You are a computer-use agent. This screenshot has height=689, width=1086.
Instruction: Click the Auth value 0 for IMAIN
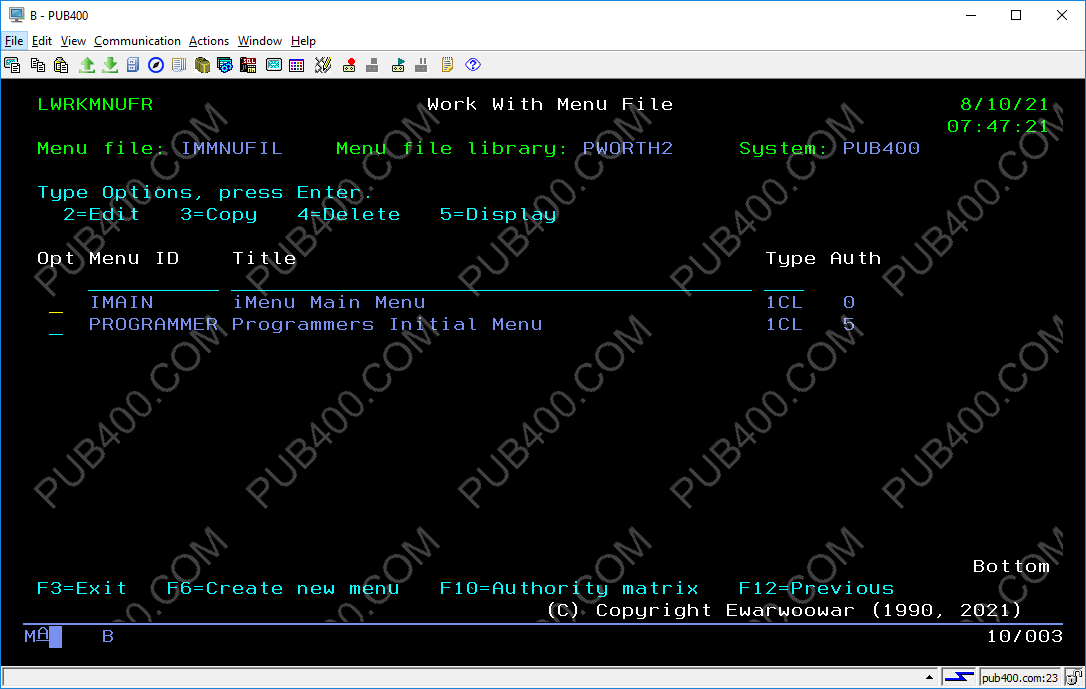coord(848,303)
